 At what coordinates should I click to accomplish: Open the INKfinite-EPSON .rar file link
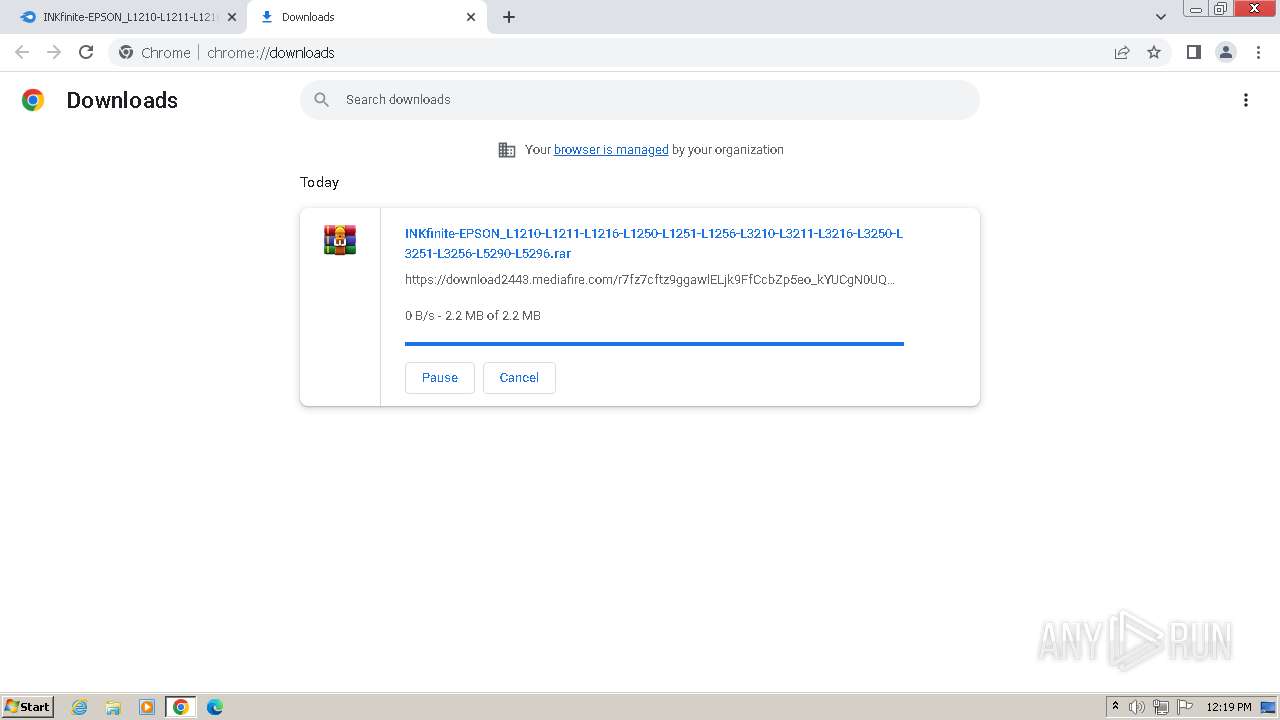(654, 243)
